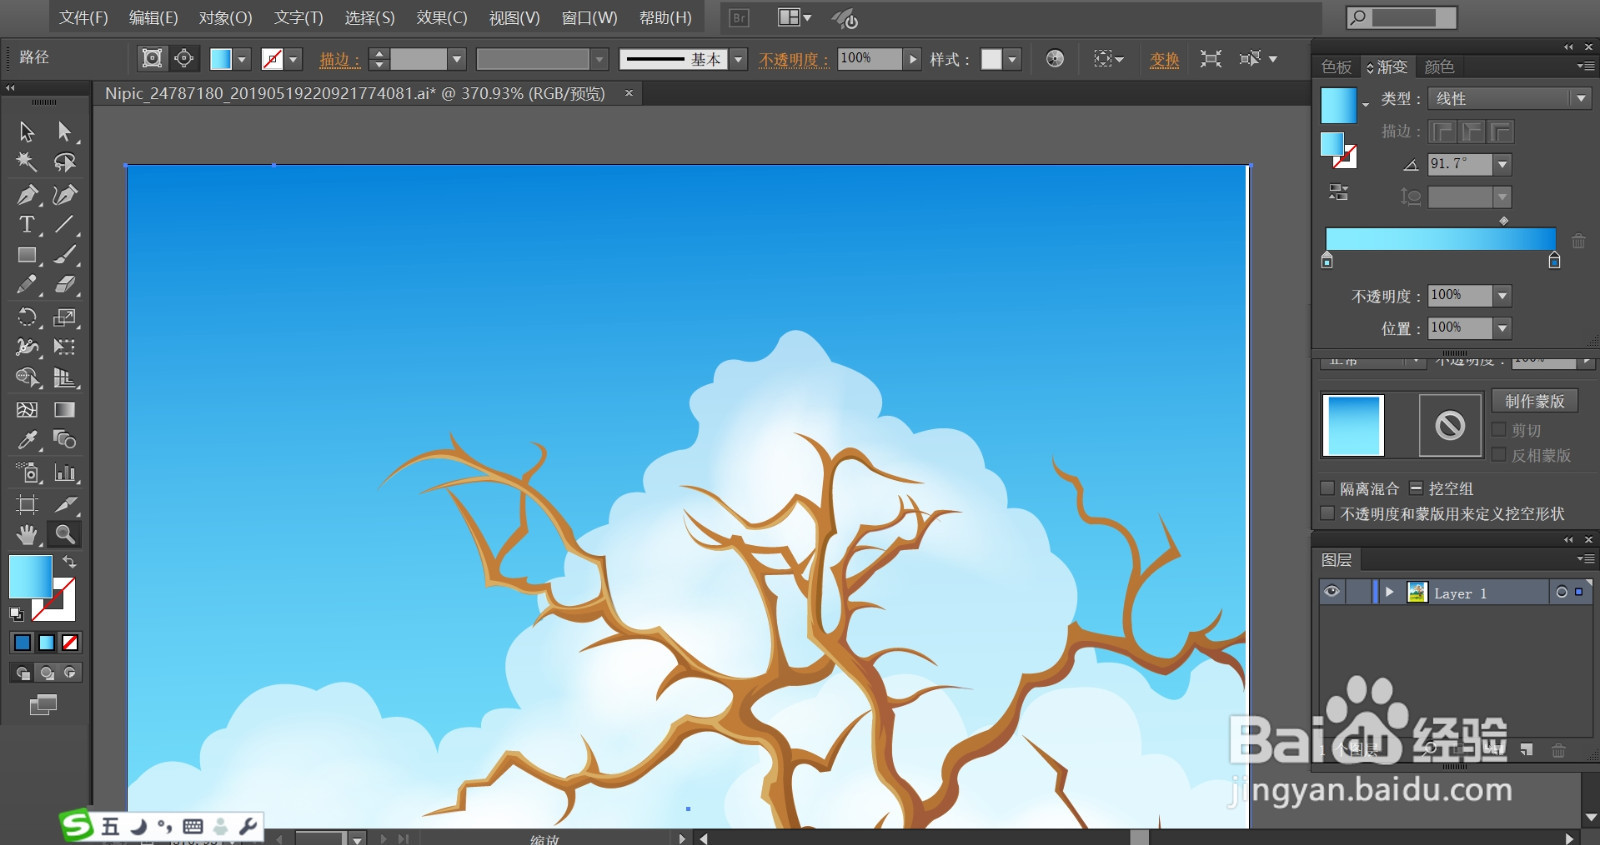
Task: Select the Paintbrush tool
Action: (x=65, y=255)
